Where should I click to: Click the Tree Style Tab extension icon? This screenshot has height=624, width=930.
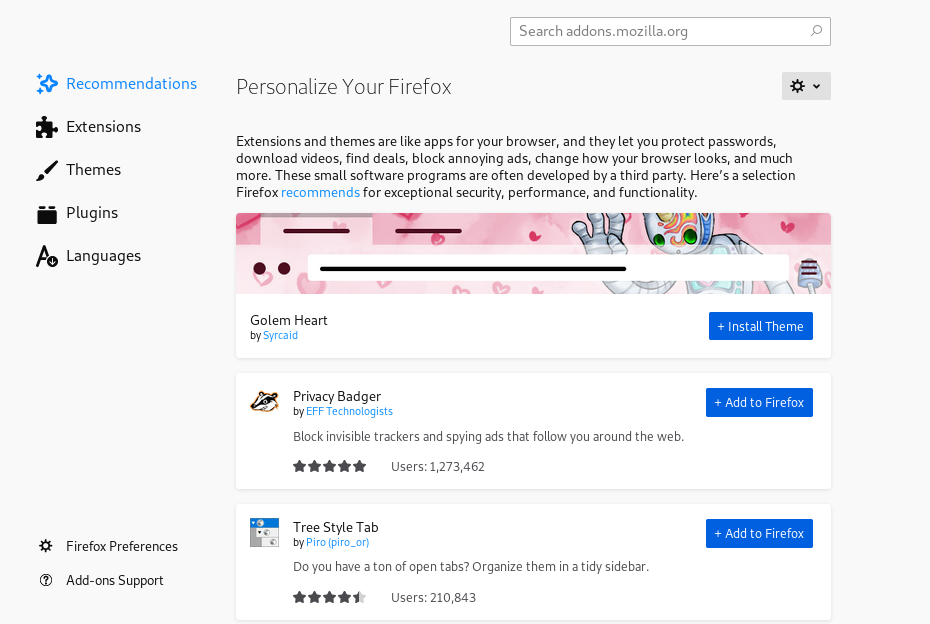[264, 533]
